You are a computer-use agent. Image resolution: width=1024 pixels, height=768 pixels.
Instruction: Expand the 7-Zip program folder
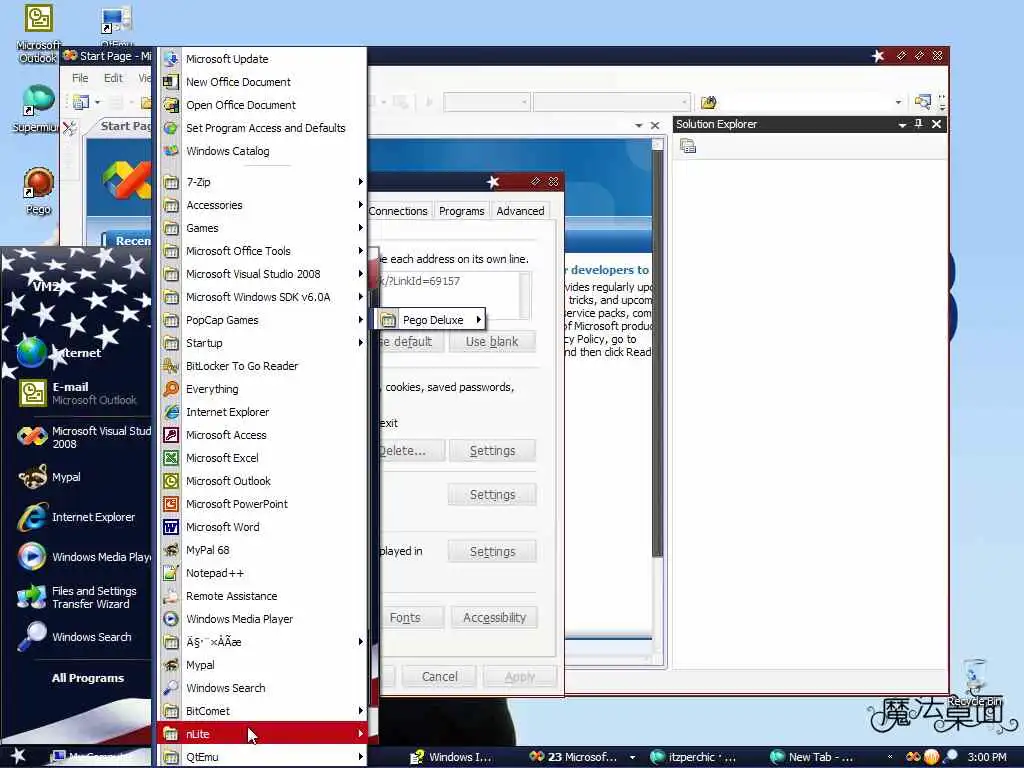pyautogui.click(x=262, y=182)
